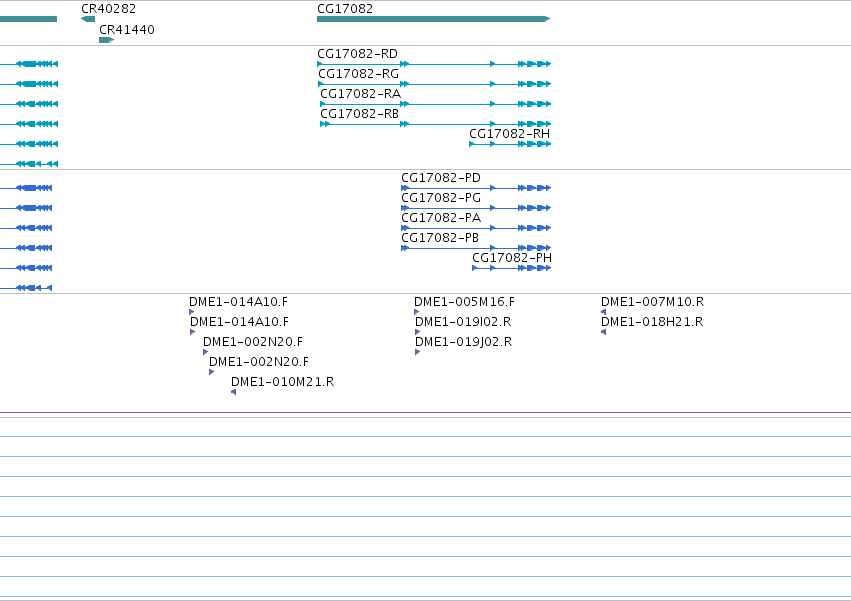Select the CG17082-RG transcript label
This screenshot has width=851, height=601.
(358, 74)
